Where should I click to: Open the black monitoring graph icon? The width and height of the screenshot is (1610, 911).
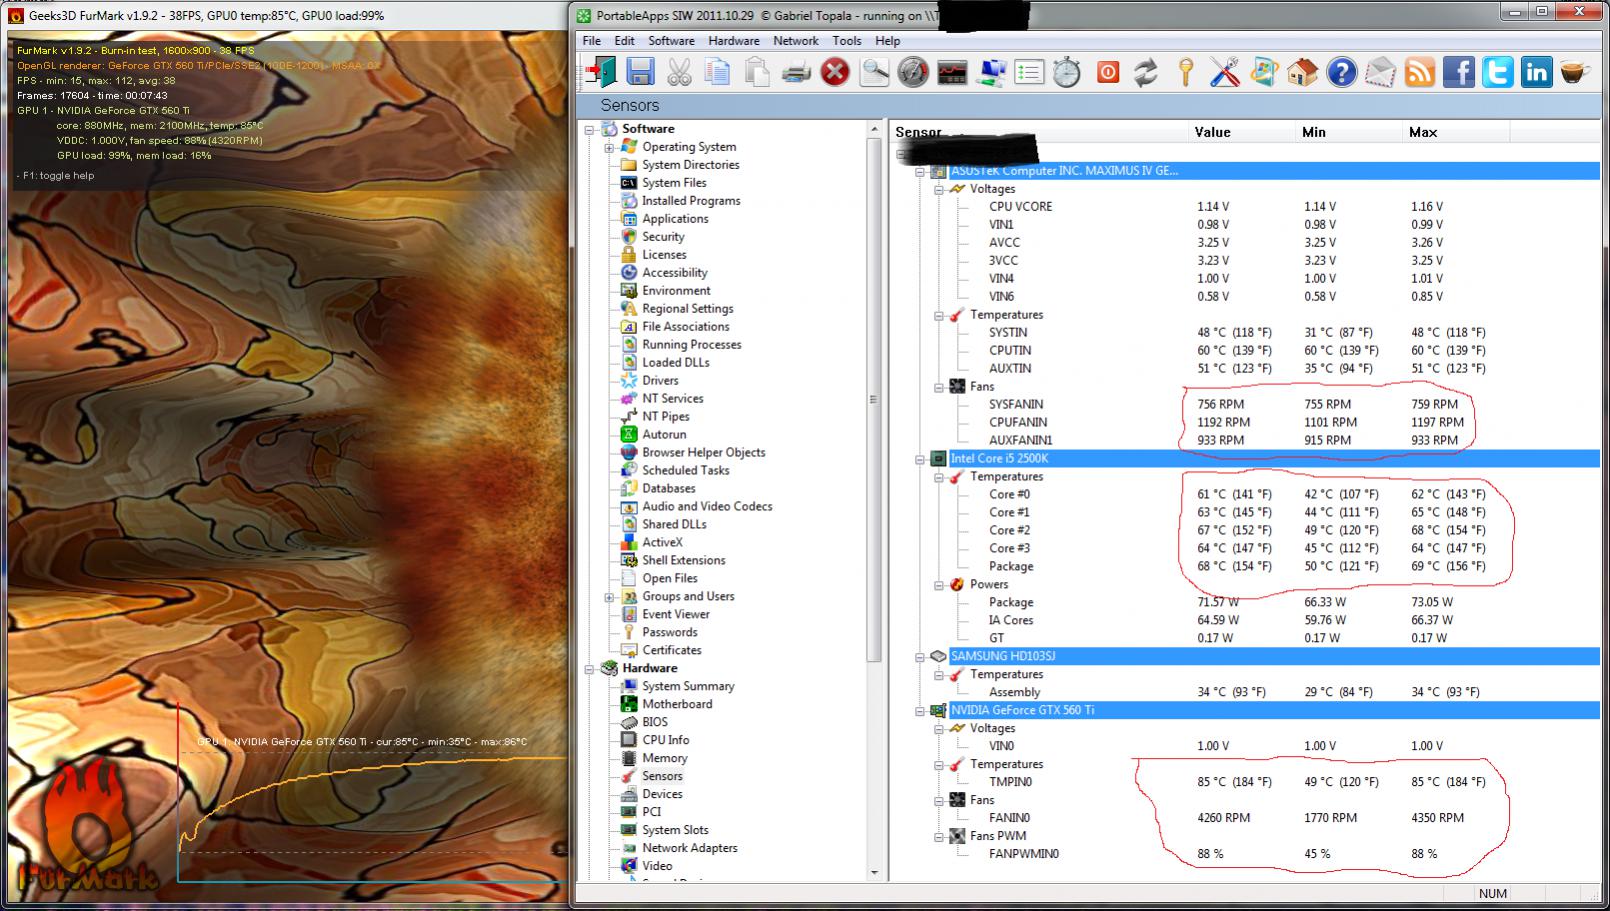tap(952, 72)
